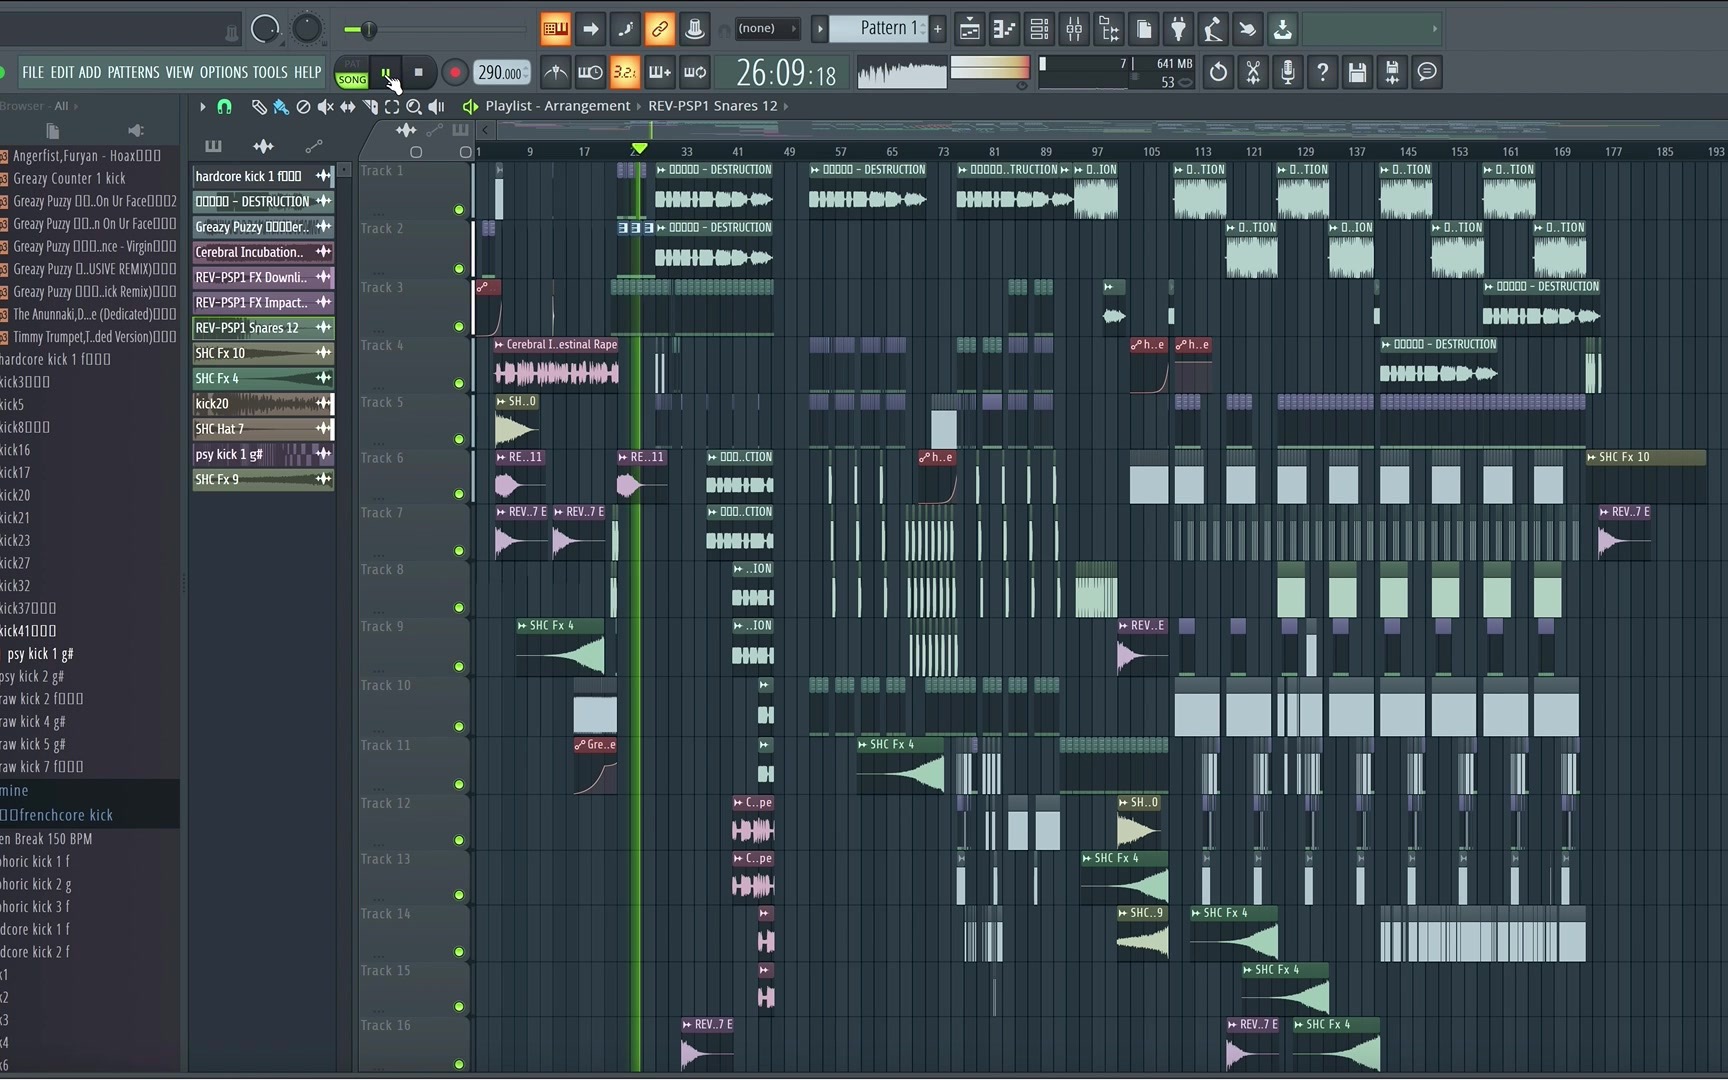Click the master volume slider knob
Screen dimensions: 1728x1080
(369, 30)
